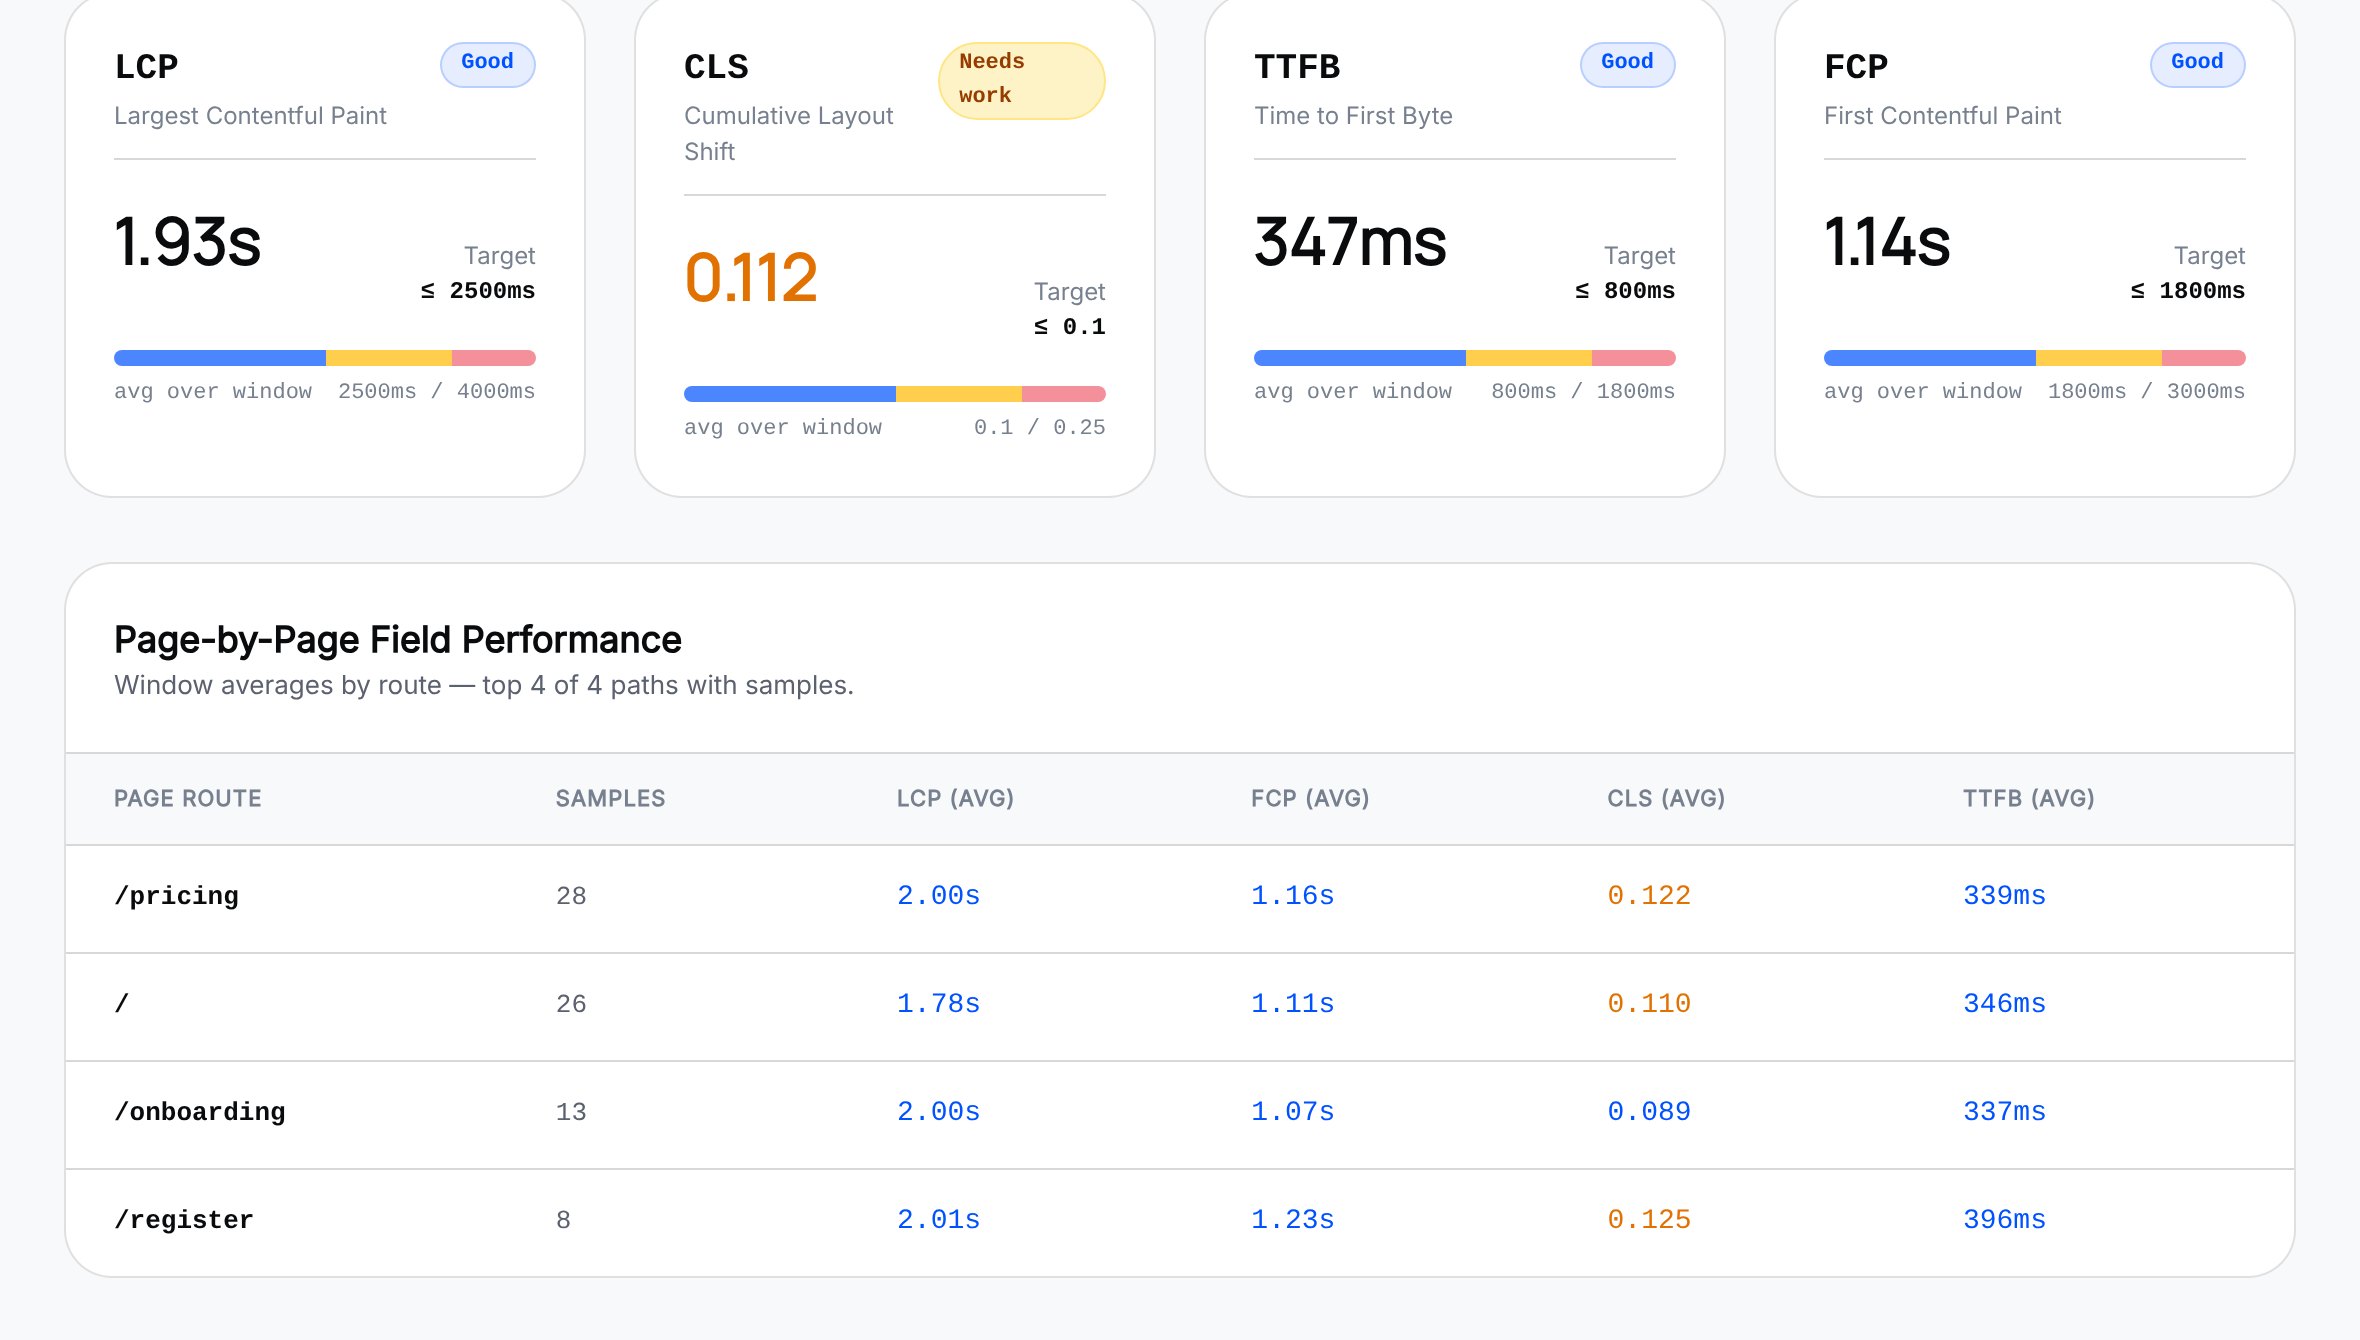Click the /pricing LCP value 2.00s
The height and width of the screenshot is (1340, 2360).
[x=939, y=896]
